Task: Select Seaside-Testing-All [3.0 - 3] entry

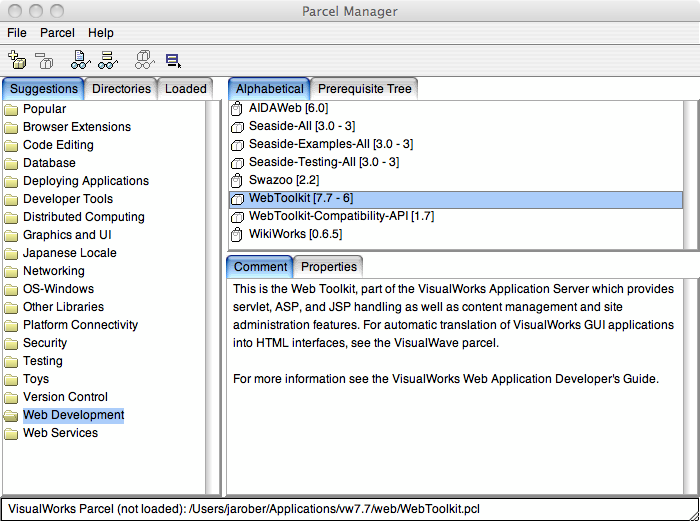Action: point(324,162)
